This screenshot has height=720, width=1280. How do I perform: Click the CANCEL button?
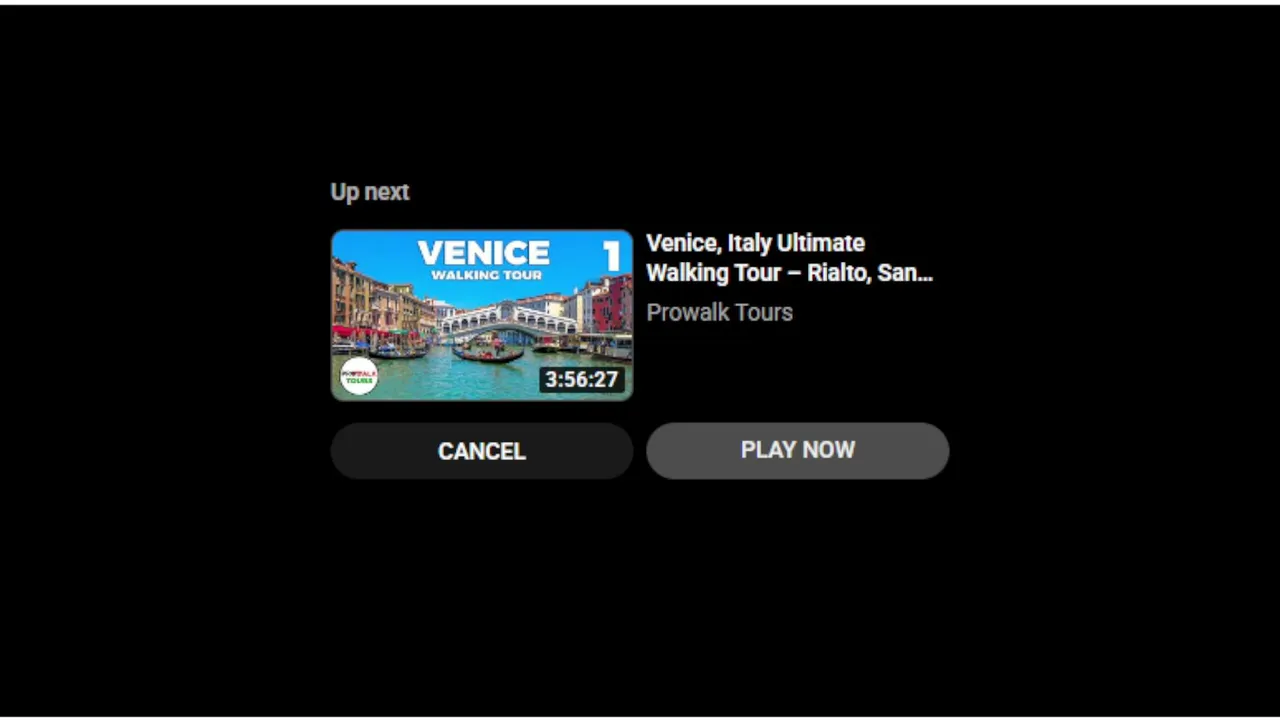(482, 451)
